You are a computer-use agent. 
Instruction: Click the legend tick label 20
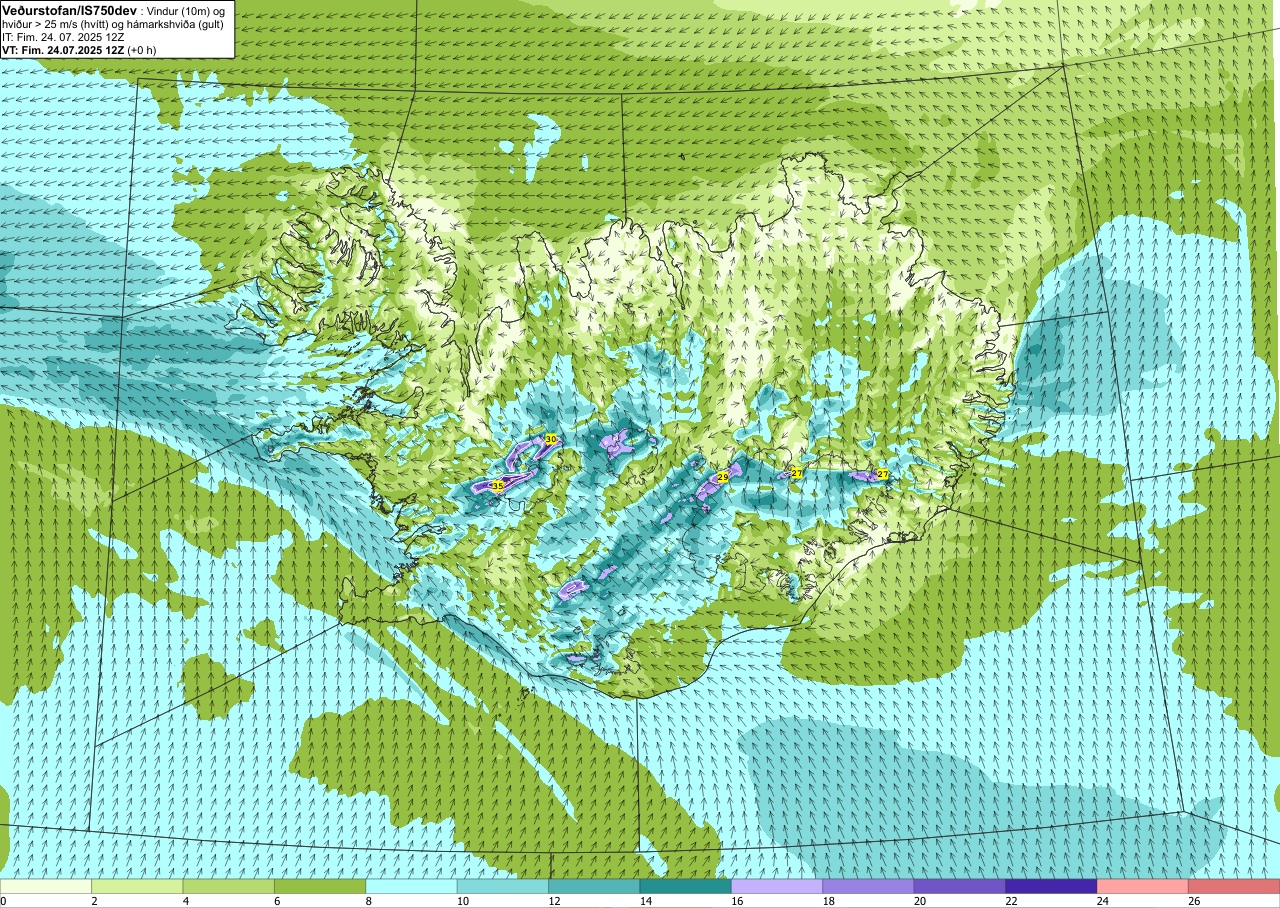(919, 901)
